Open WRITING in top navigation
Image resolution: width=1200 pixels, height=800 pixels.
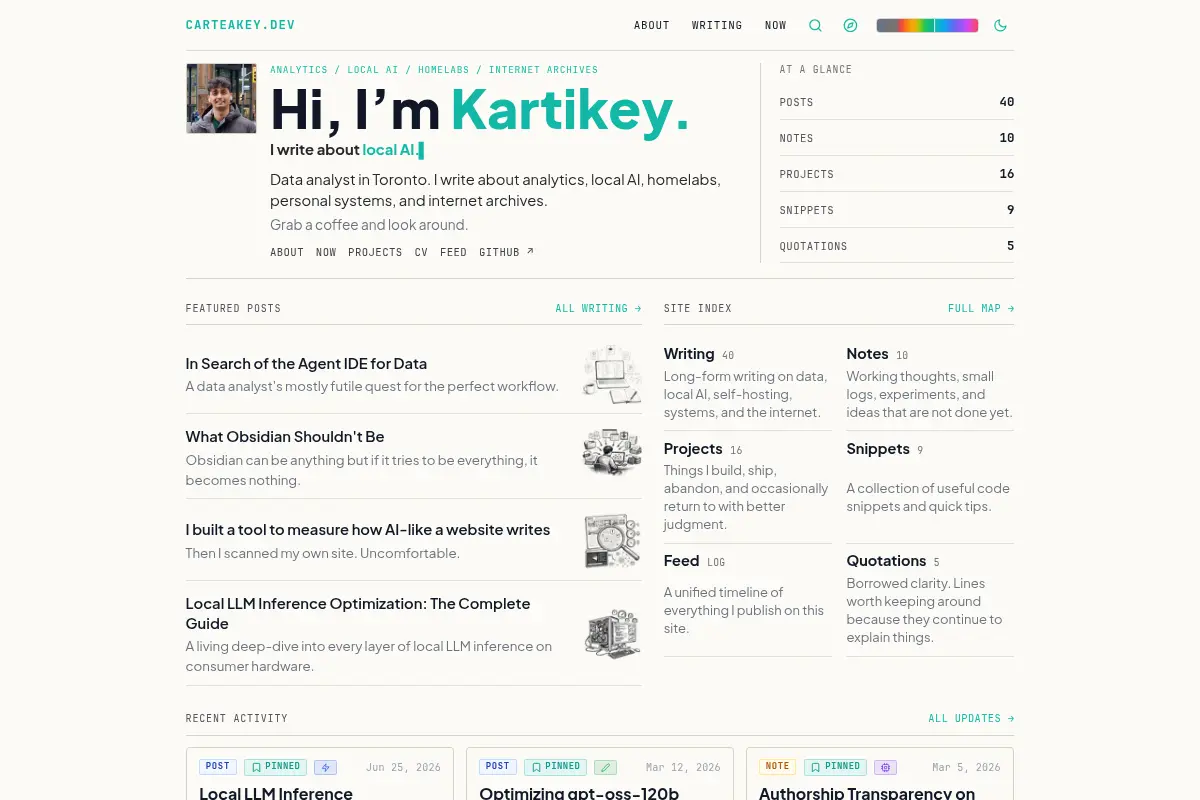pos(717,26)
